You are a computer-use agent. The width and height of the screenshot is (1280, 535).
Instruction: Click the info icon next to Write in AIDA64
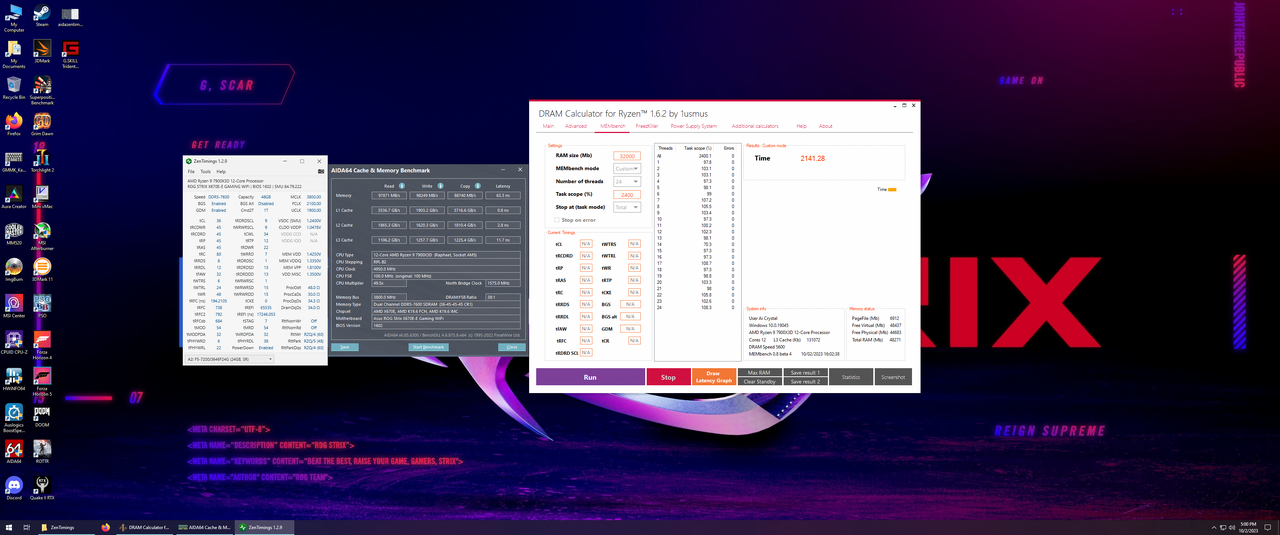click(x=442, y=186)
